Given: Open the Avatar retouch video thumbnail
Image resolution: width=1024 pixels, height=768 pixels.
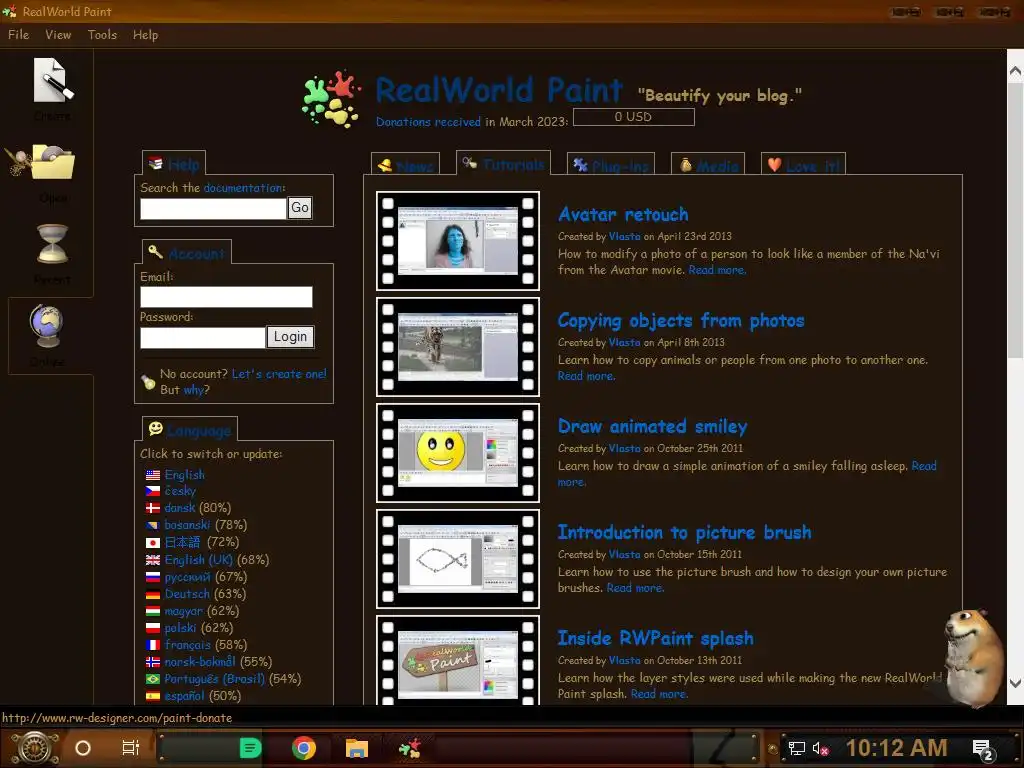Looking at the screenshot, I should 458,241.
